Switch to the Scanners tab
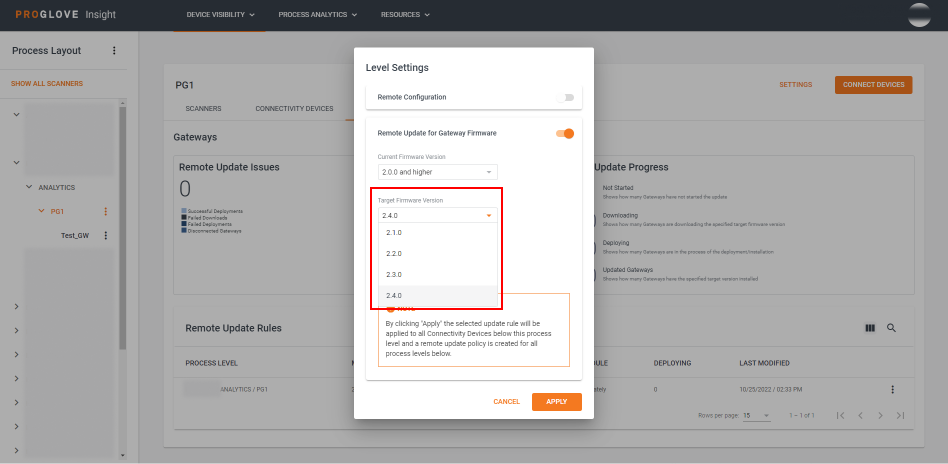The height and width of the screenshot is (464, 948). [x=203, y=108]
